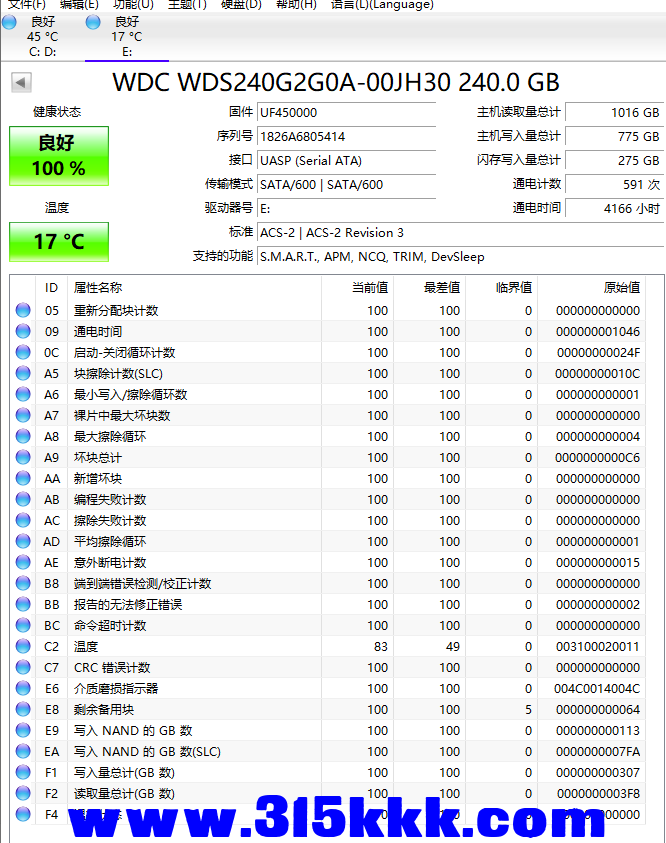Click the transfer mode field SATA/600

pyautogui.click(x=346, y=185)
